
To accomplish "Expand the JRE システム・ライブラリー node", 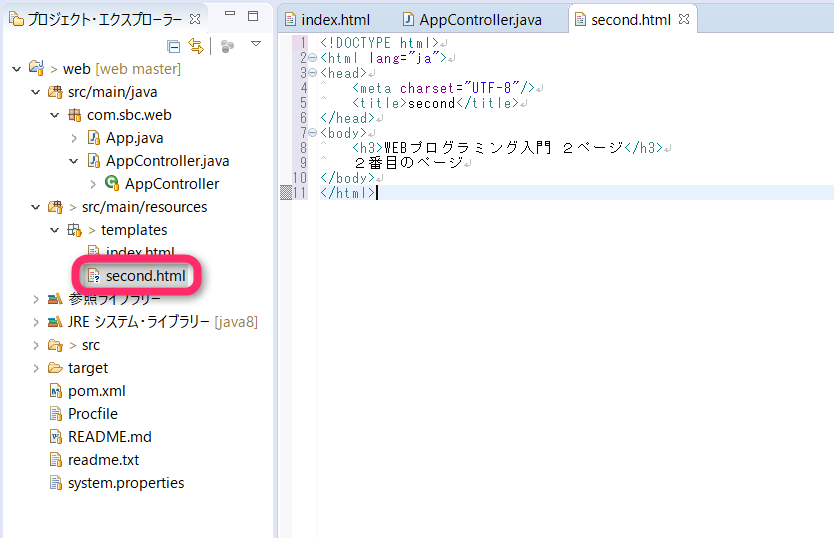I will pyautogui.click(x=36, y=322).
